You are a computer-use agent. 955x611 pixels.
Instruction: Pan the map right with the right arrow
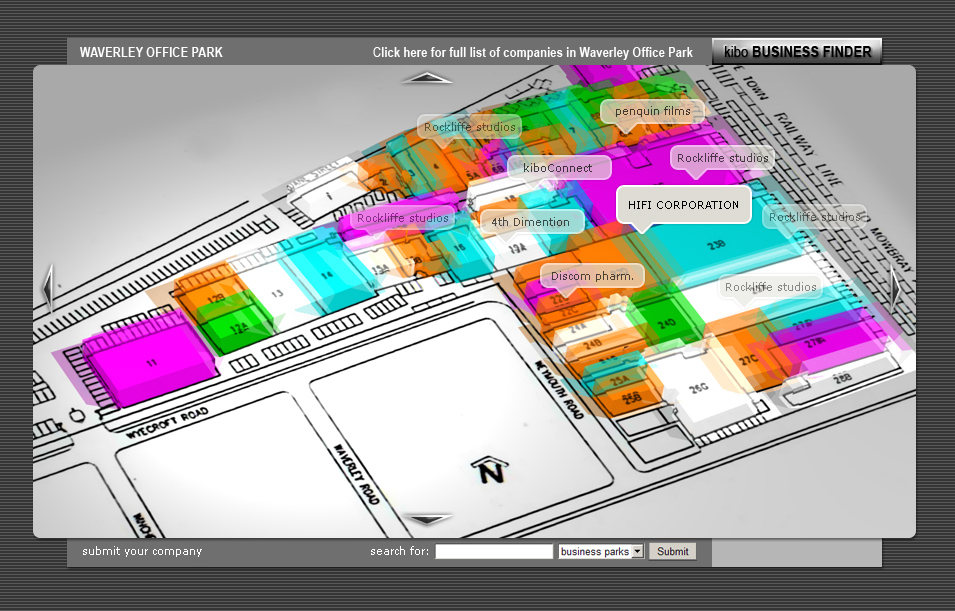point(895,289)
